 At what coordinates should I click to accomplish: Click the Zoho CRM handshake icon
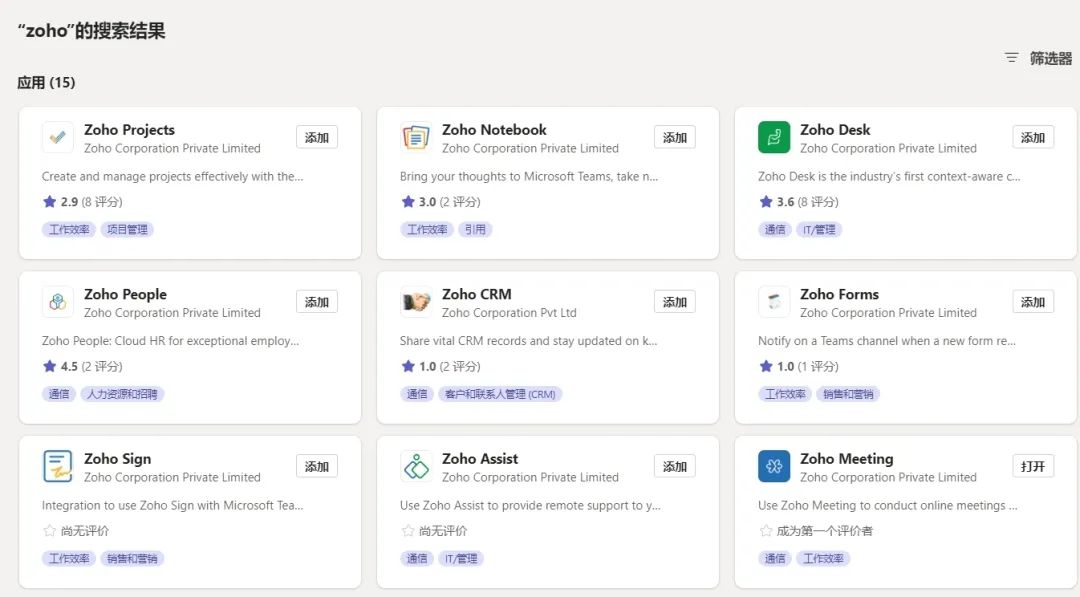(x=416, y=302)
